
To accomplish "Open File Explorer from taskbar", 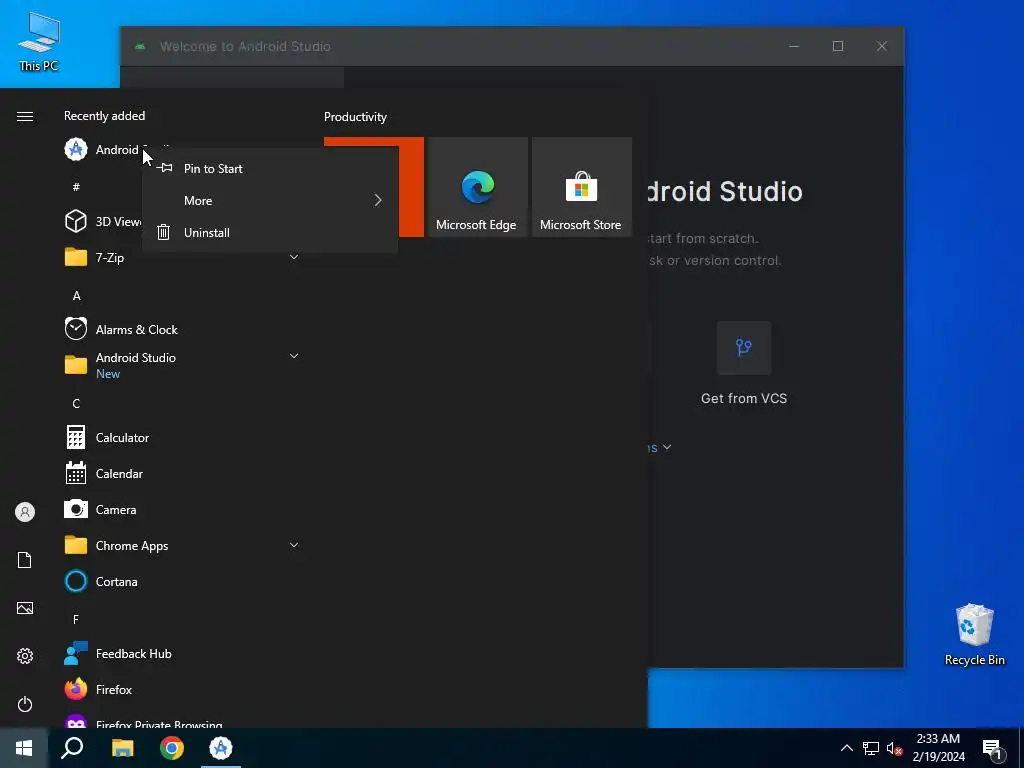I will pos(122,748).
